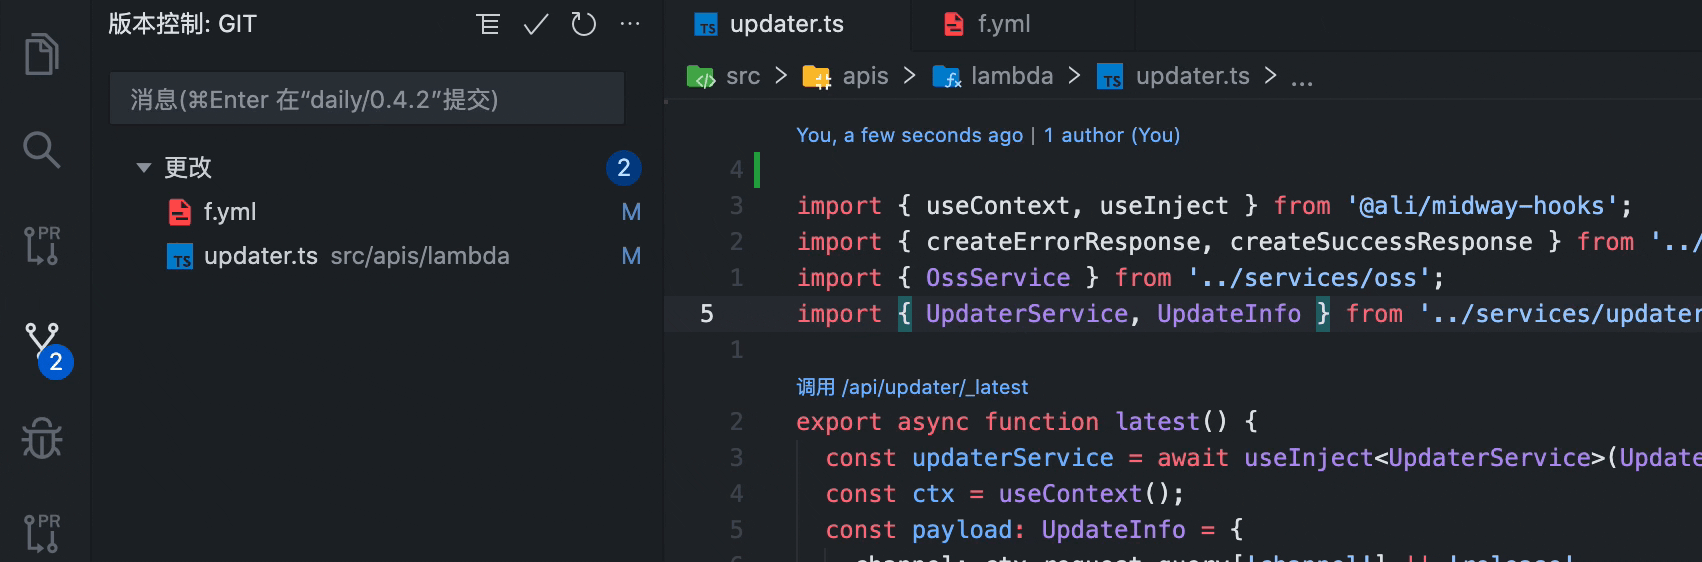This screenshot has height=562, width=1702.
Task: Expand chevron after apis in breadcrumb
Action: click(x=909, y=76)
